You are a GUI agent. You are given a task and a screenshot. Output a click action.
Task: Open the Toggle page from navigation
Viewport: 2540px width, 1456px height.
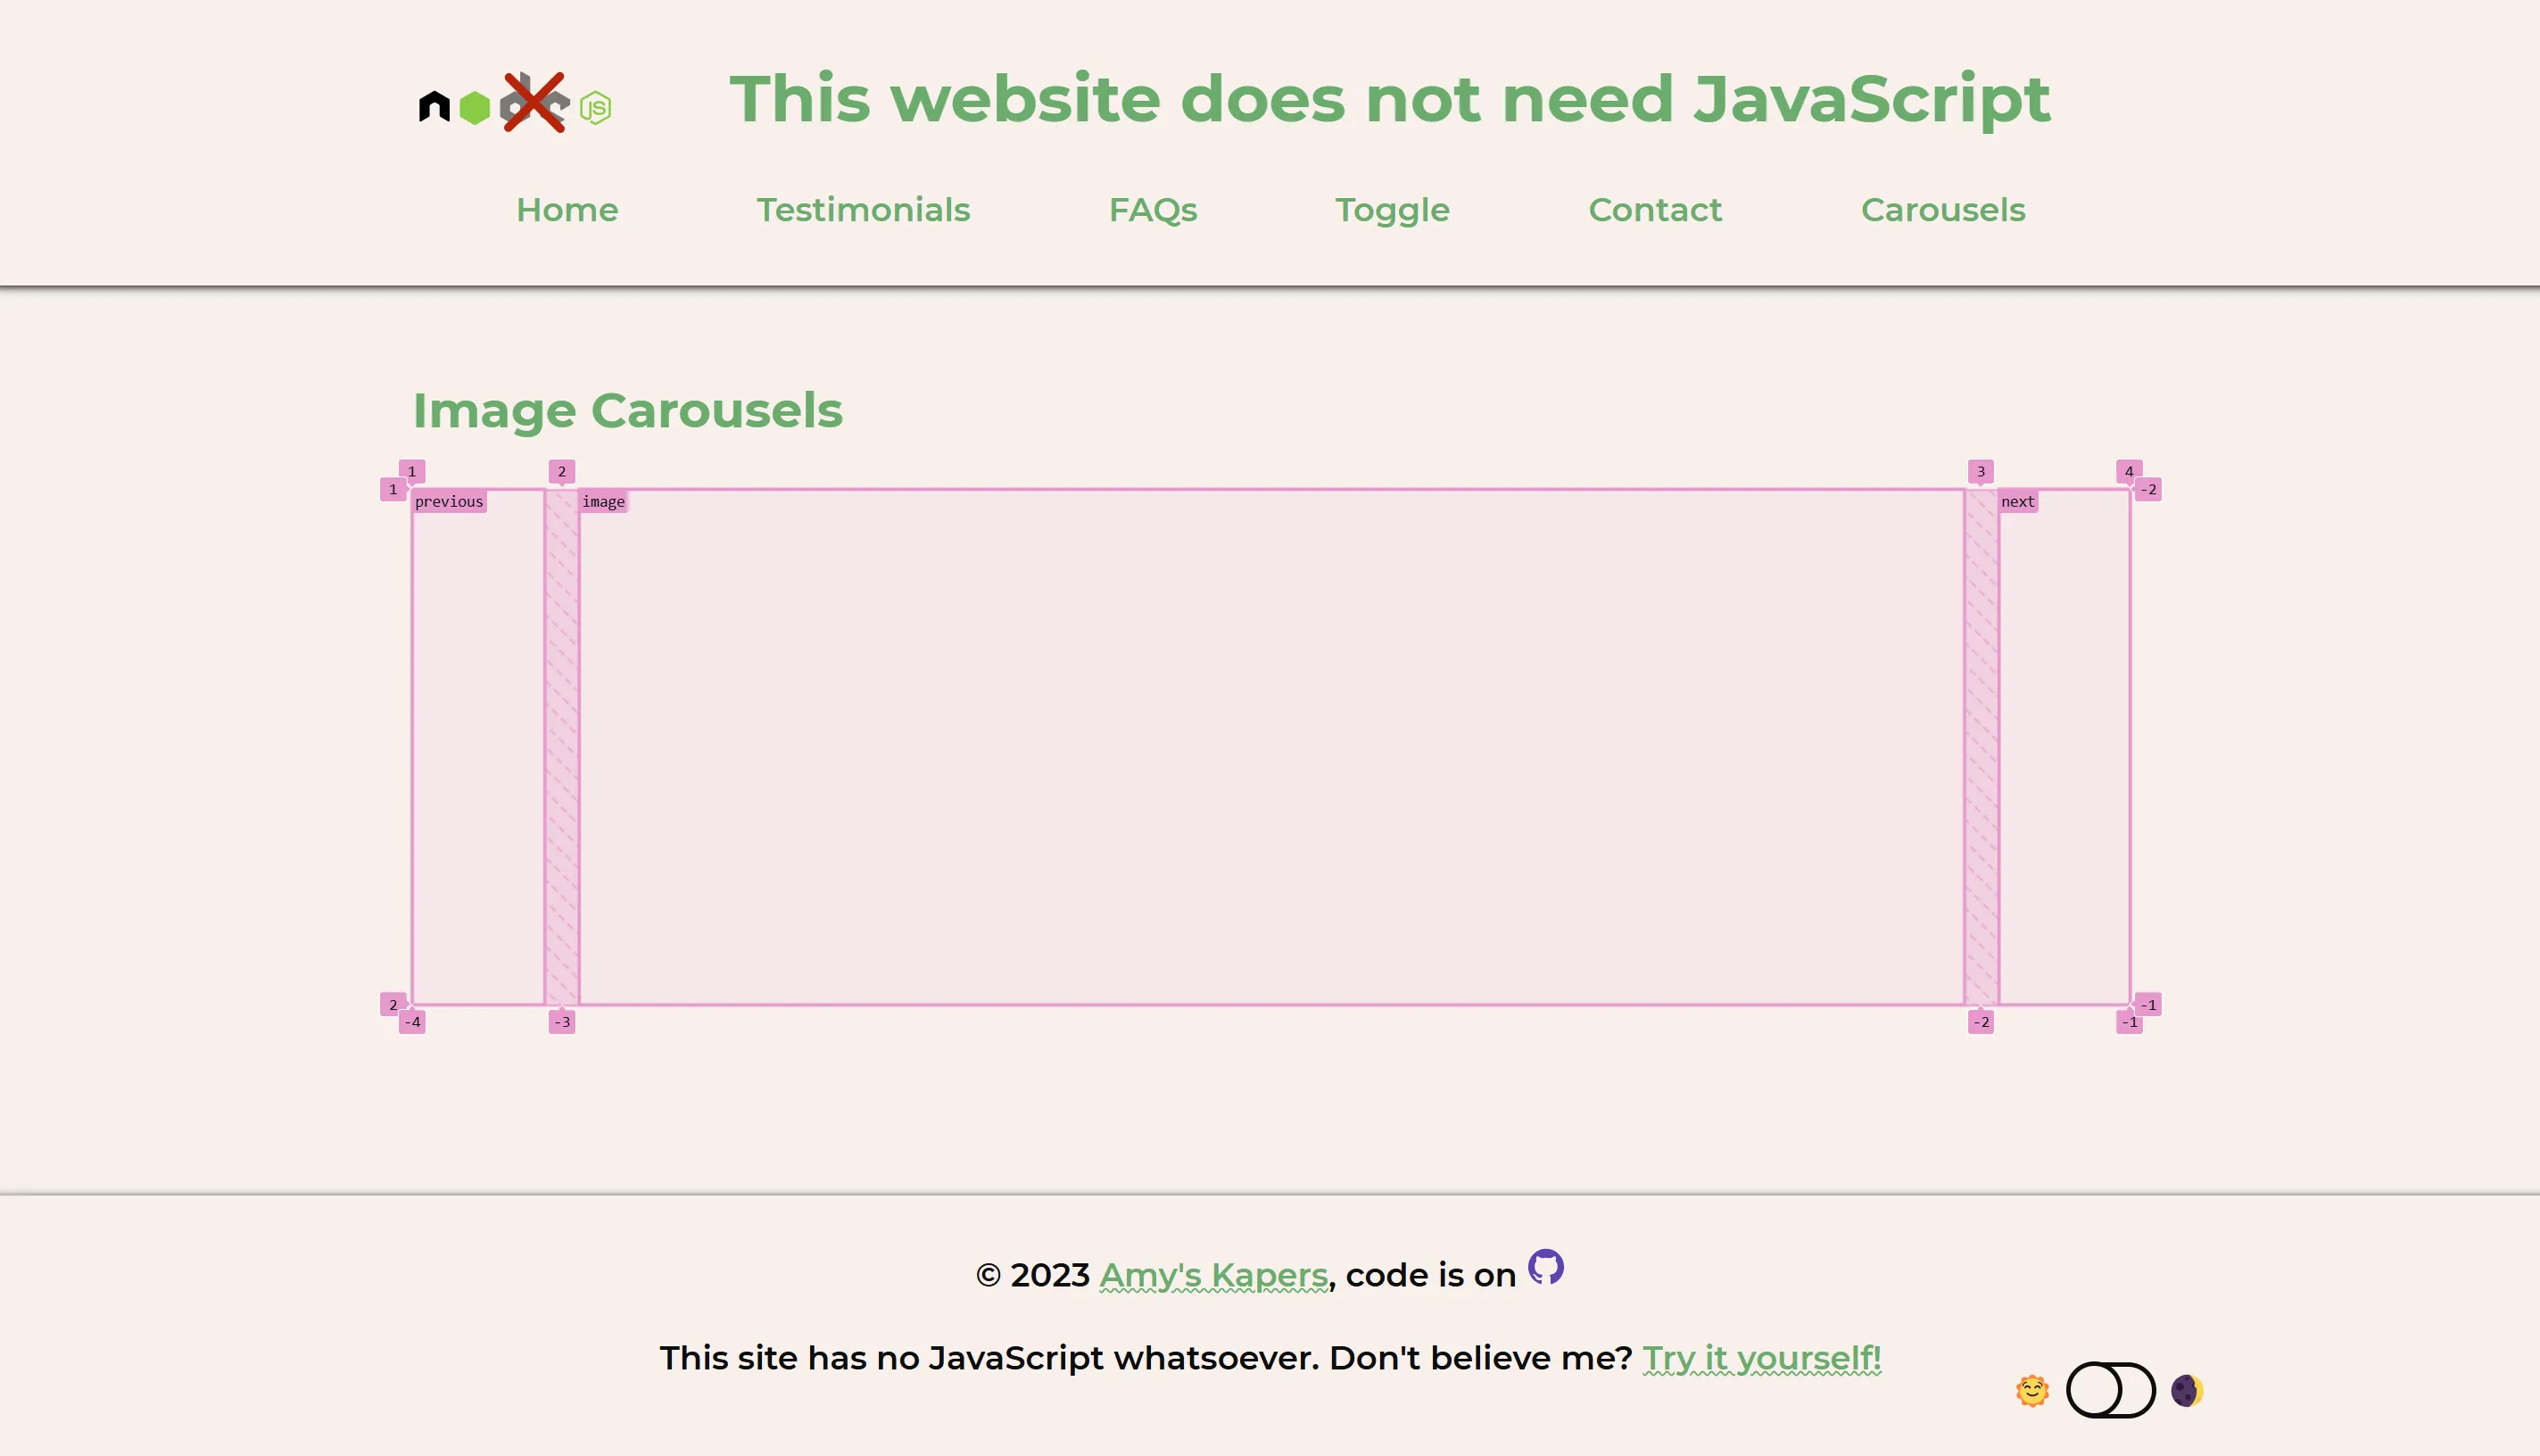pos(1392,210)
